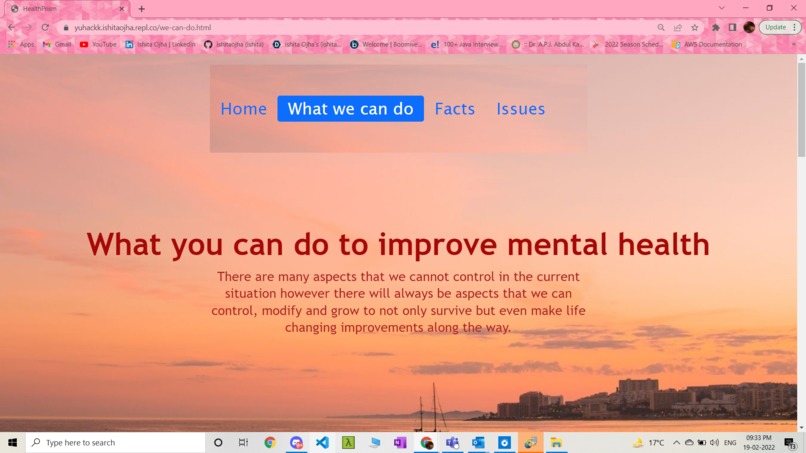Open the Gmail bookmark
This screenshot has width=806, height=453.
click(x=57, y=45)
